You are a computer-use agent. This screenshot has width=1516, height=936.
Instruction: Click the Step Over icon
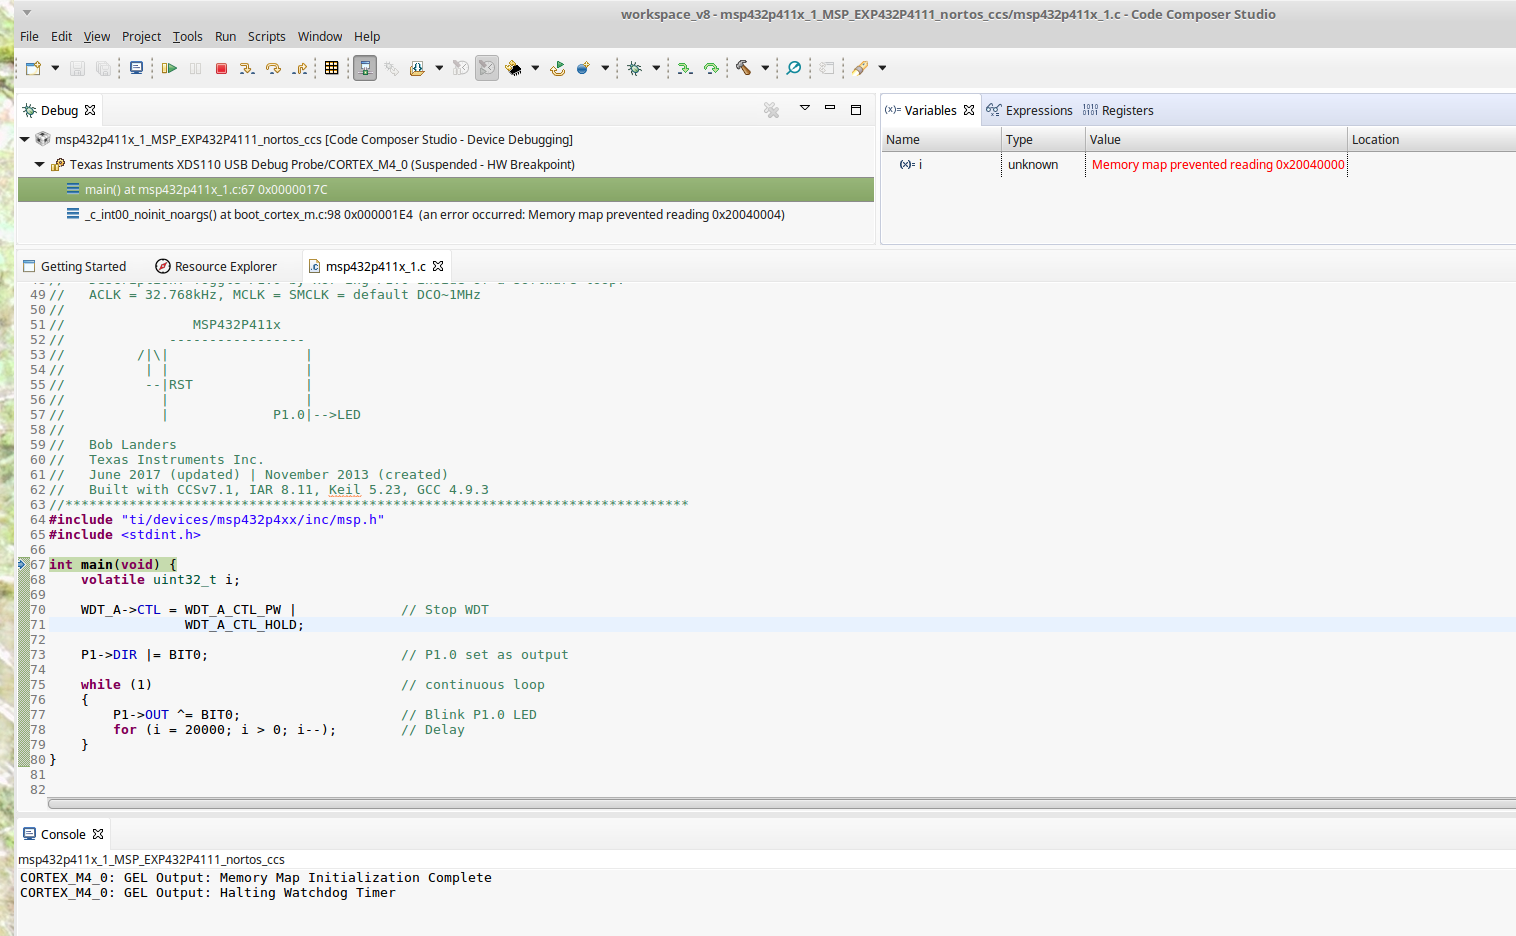(273, 68)
